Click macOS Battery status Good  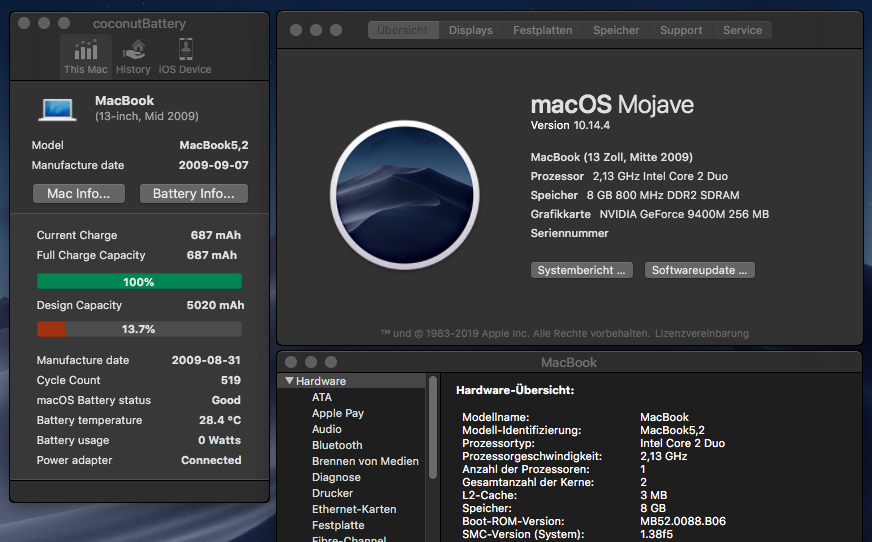point(226,400)
